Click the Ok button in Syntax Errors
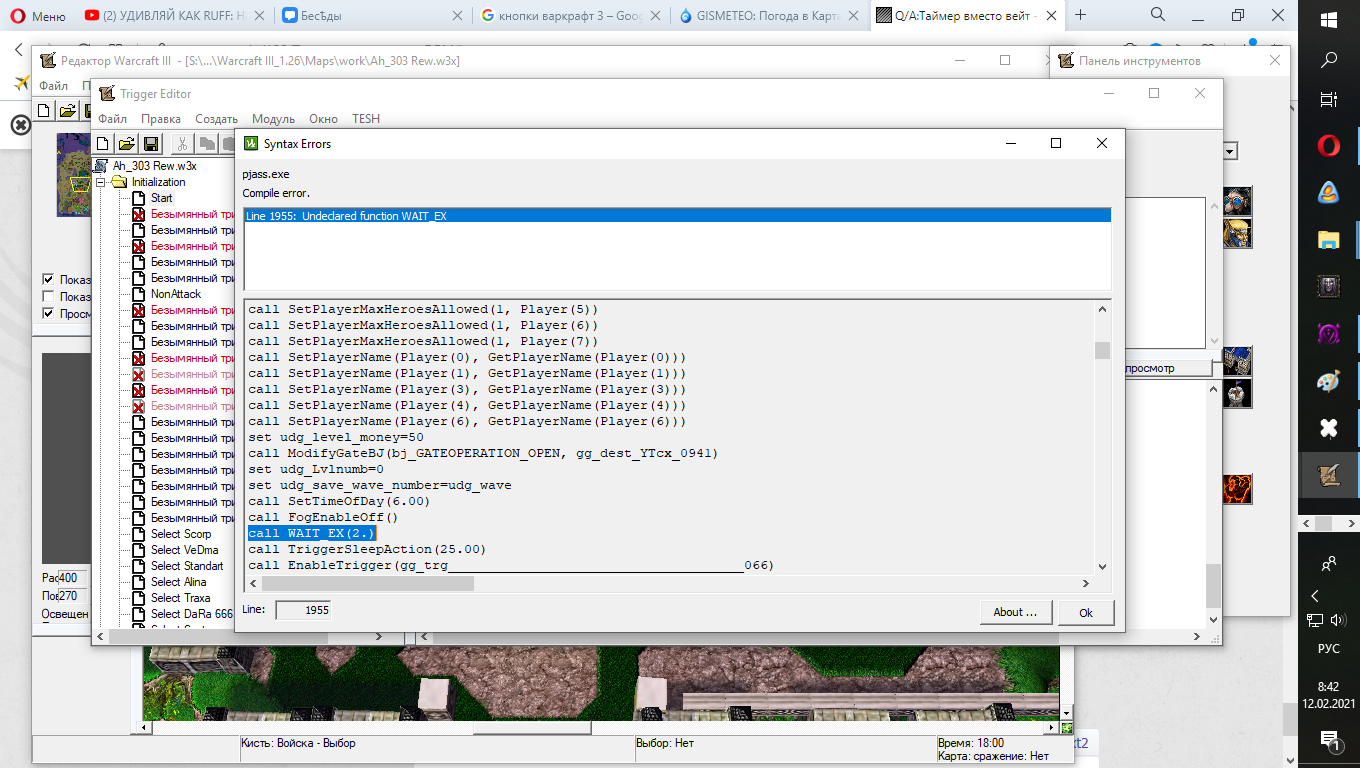Image resolution: width=1360 pixels, height=768 pixels. (x=1085, y=613)
